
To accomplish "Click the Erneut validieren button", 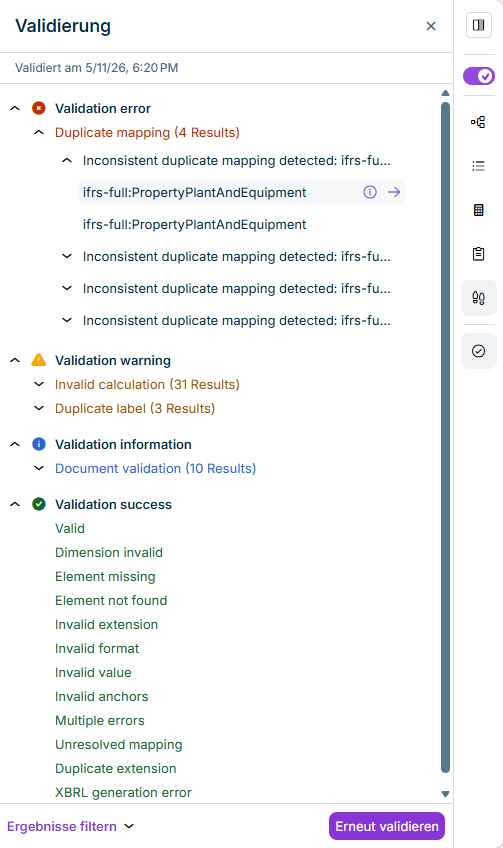I will 387,826.
